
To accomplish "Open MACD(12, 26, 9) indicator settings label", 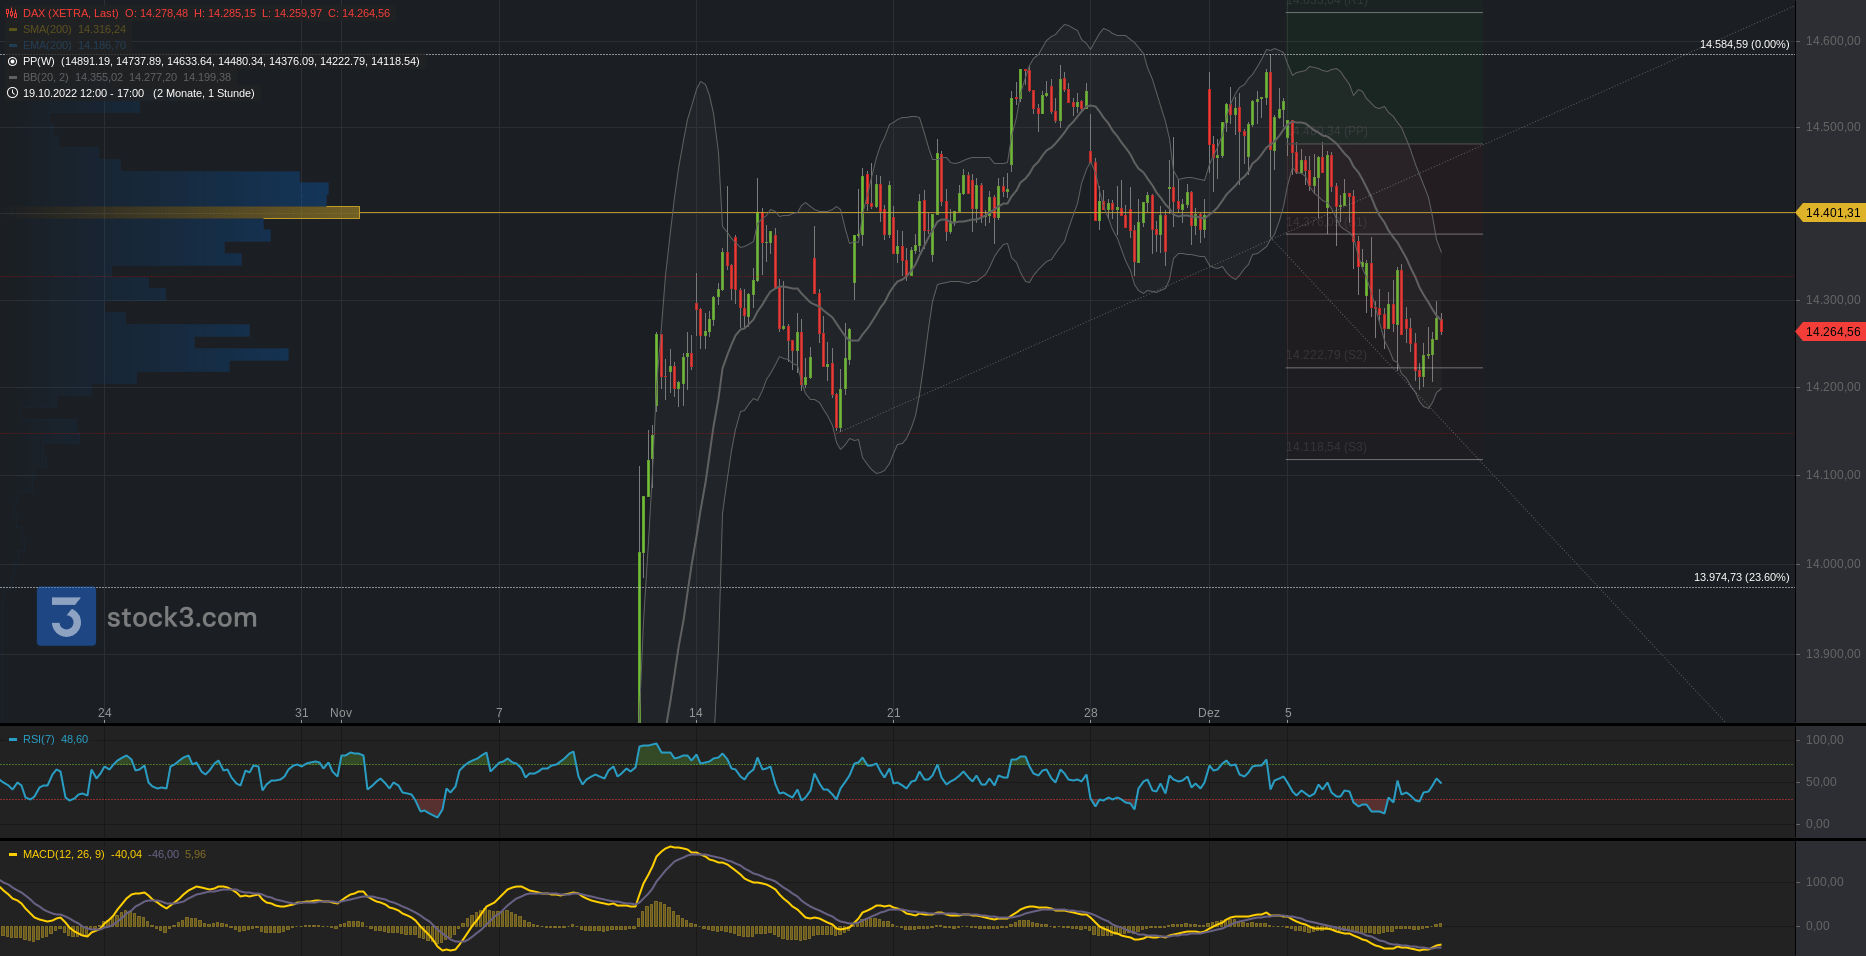I will (63, 854).
